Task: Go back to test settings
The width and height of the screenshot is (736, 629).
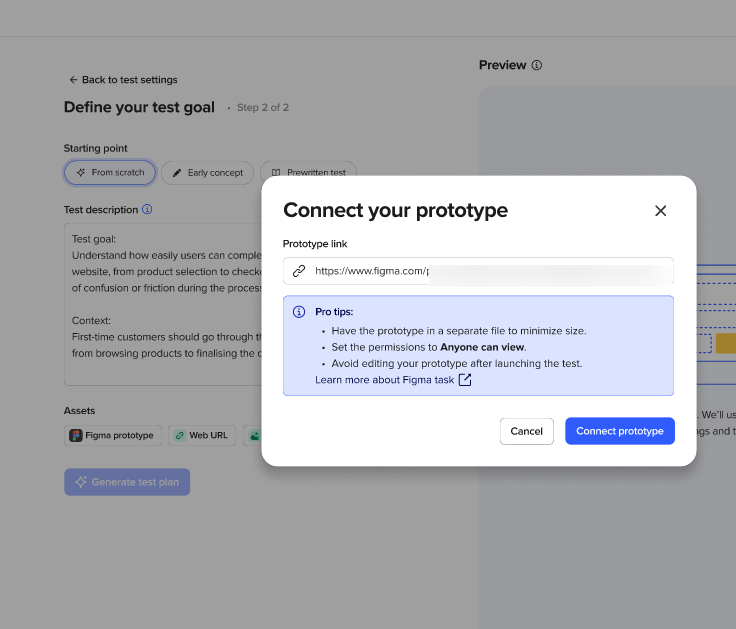Action: 129,80
